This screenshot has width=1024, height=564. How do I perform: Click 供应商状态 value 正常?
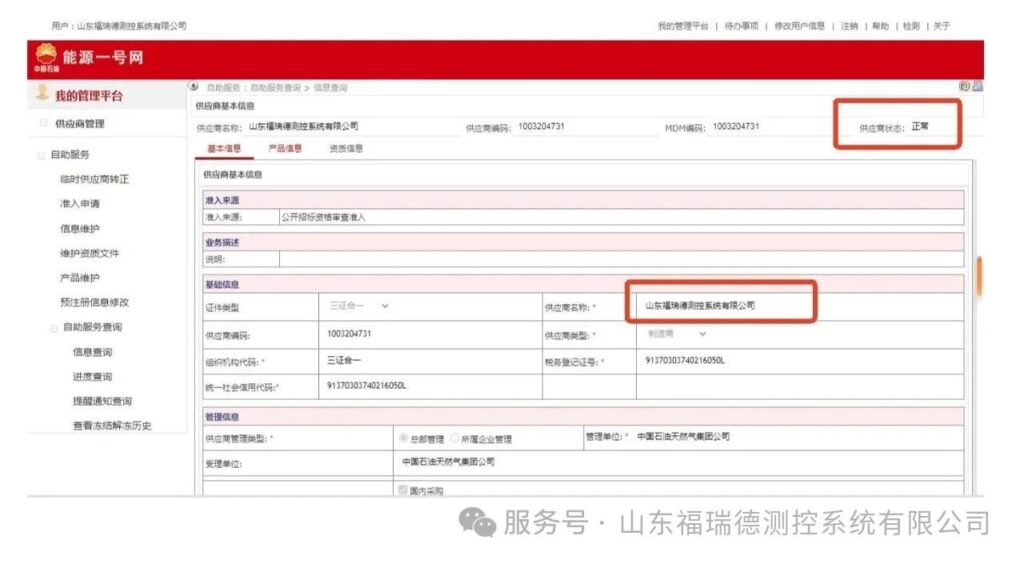pyautogui.click(x=920, y=126)
